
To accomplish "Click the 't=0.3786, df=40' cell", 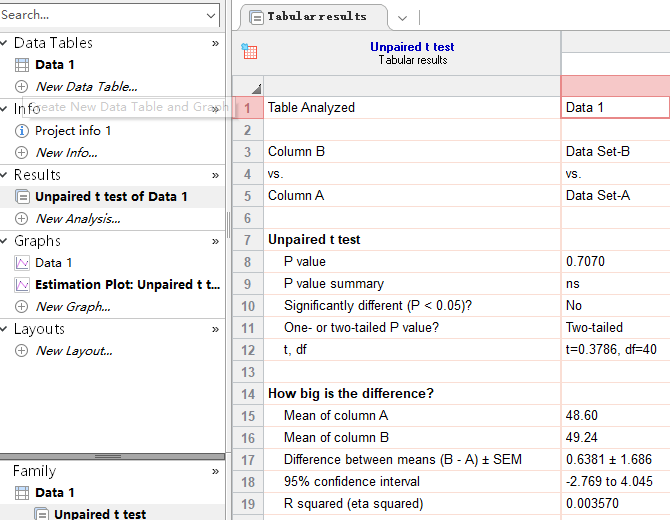I will point(616,350).
